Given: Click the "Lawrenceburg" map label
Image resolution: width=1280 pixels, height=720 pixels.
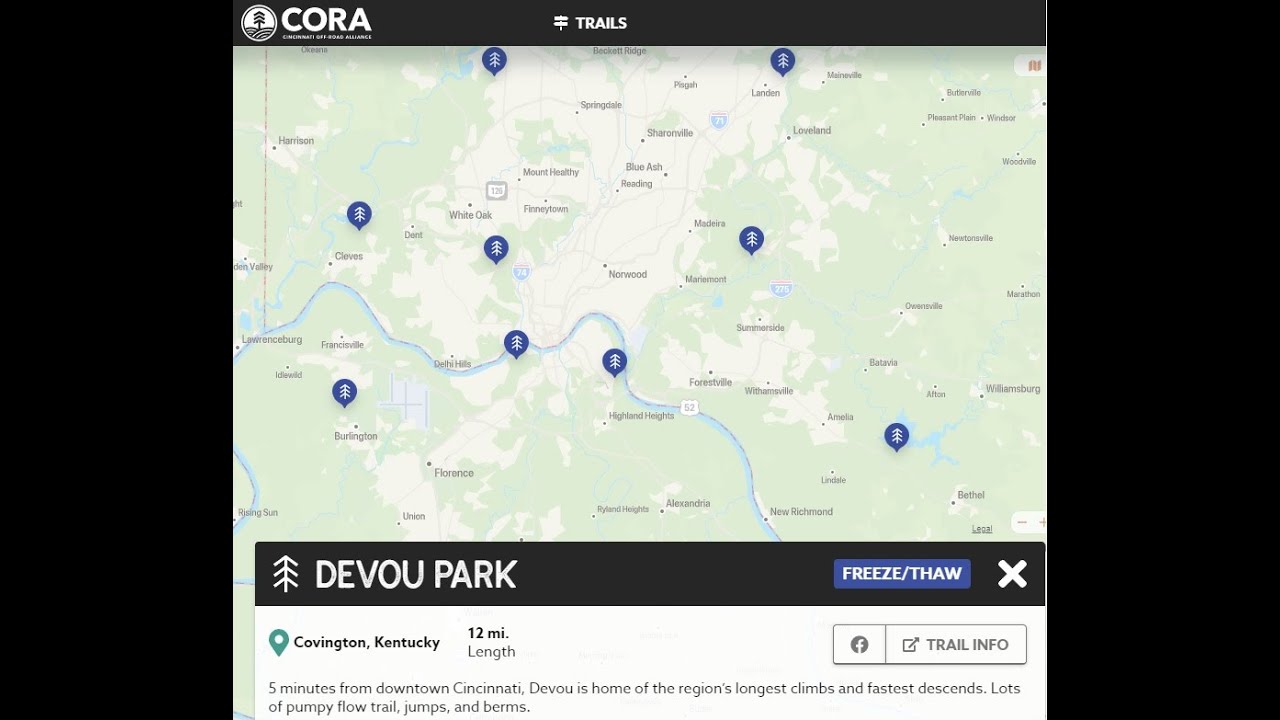Looking at the screenshot, I should point(272,339).
